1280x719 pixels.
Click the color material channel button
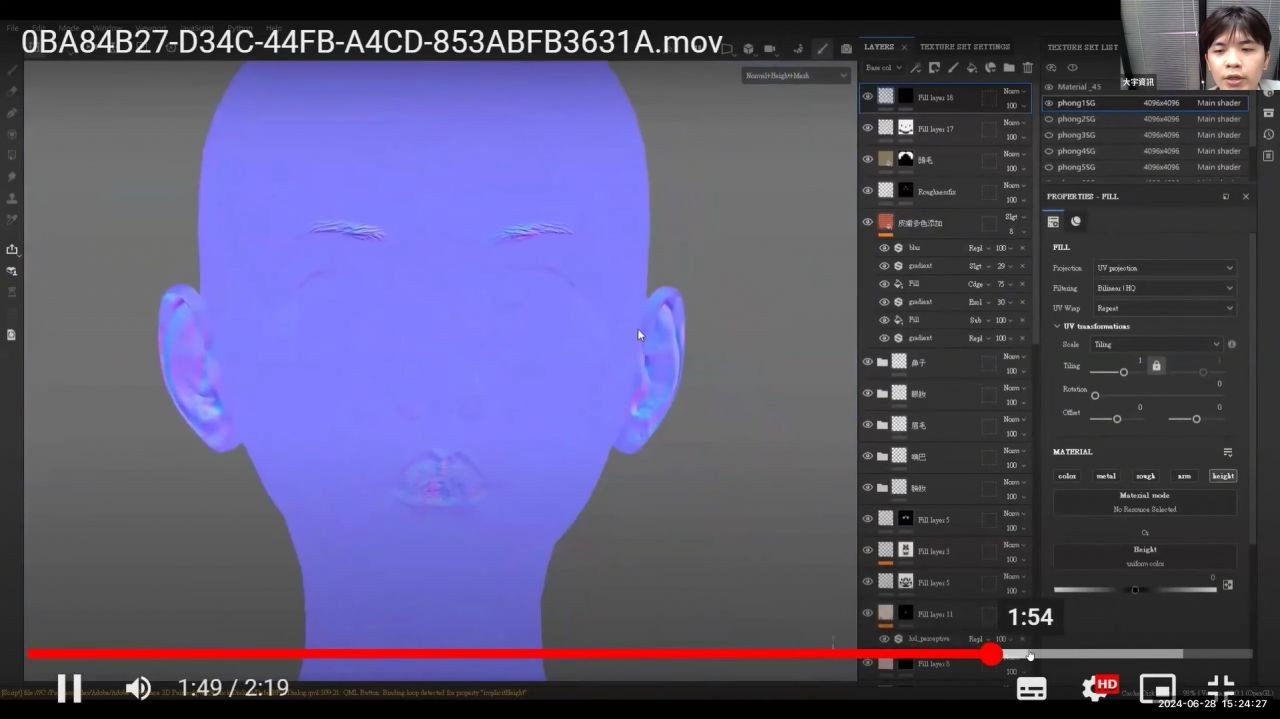1067,476
